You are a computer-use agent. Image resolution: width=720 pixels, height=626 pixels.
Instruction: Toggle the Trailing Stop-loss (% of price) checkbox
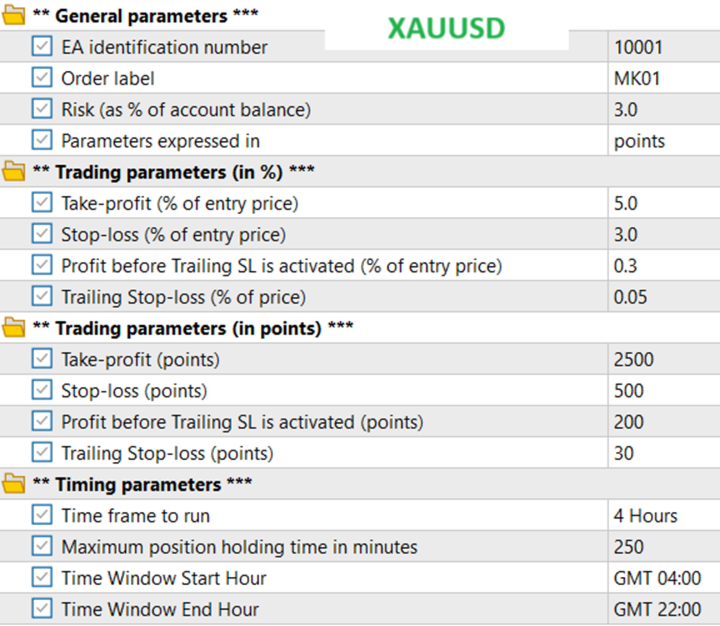point(42,297)
